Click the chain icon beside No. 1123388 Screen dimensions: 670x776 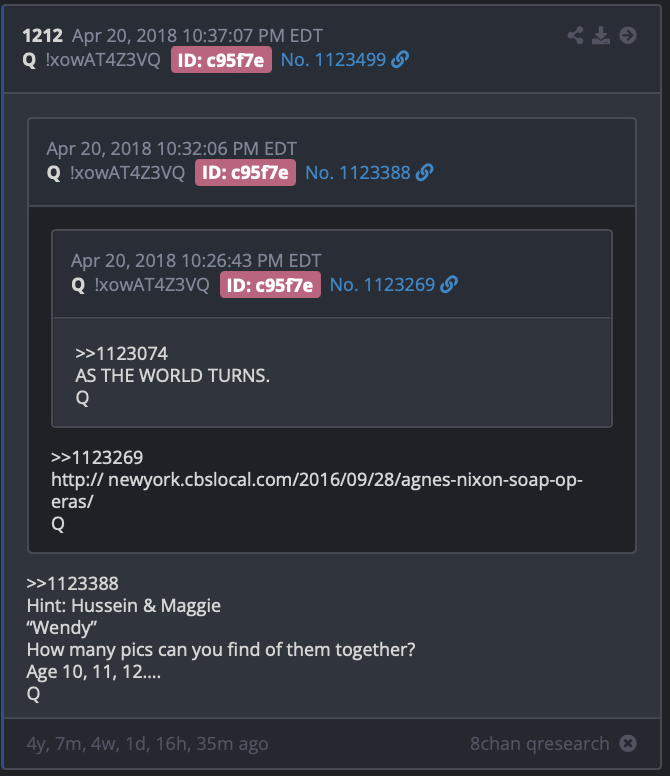coord(425,172)
